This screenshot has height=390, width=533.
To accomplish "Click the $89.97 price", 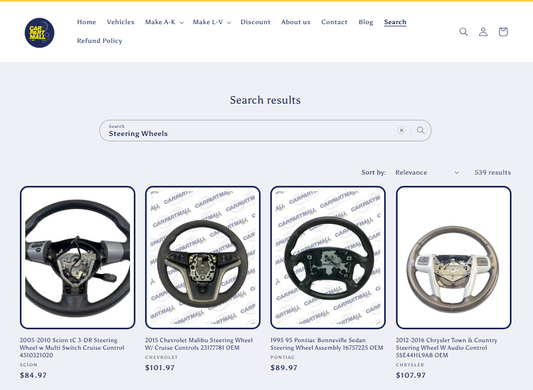I will (x=284, y=368).
